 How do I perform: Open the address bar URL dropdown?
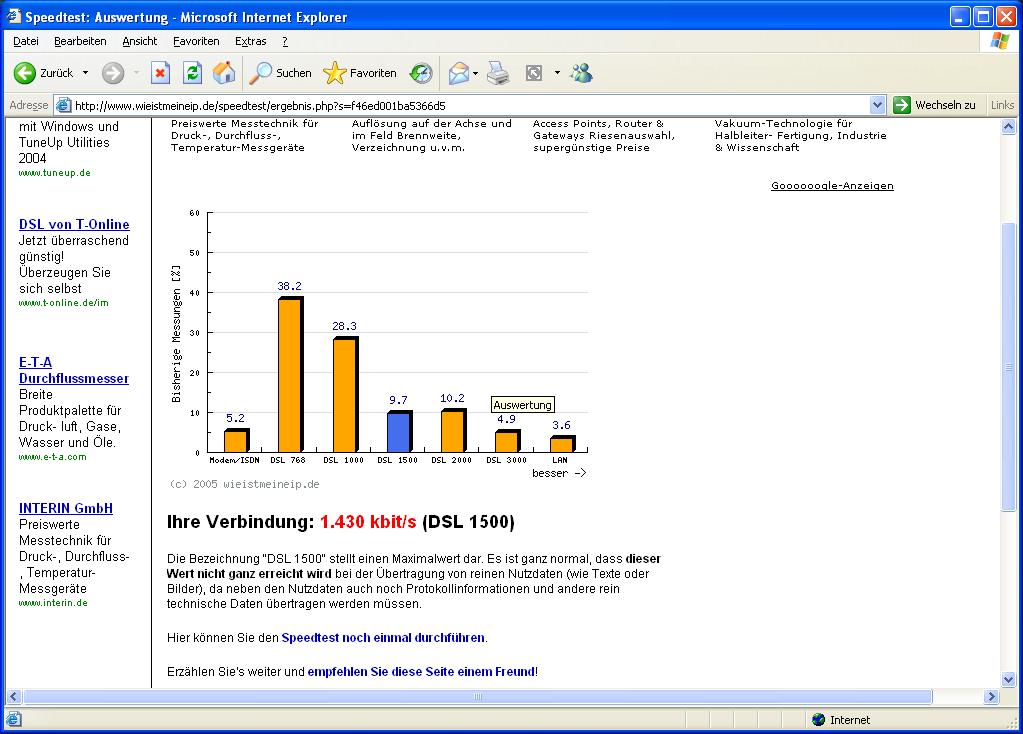(877, 105)
